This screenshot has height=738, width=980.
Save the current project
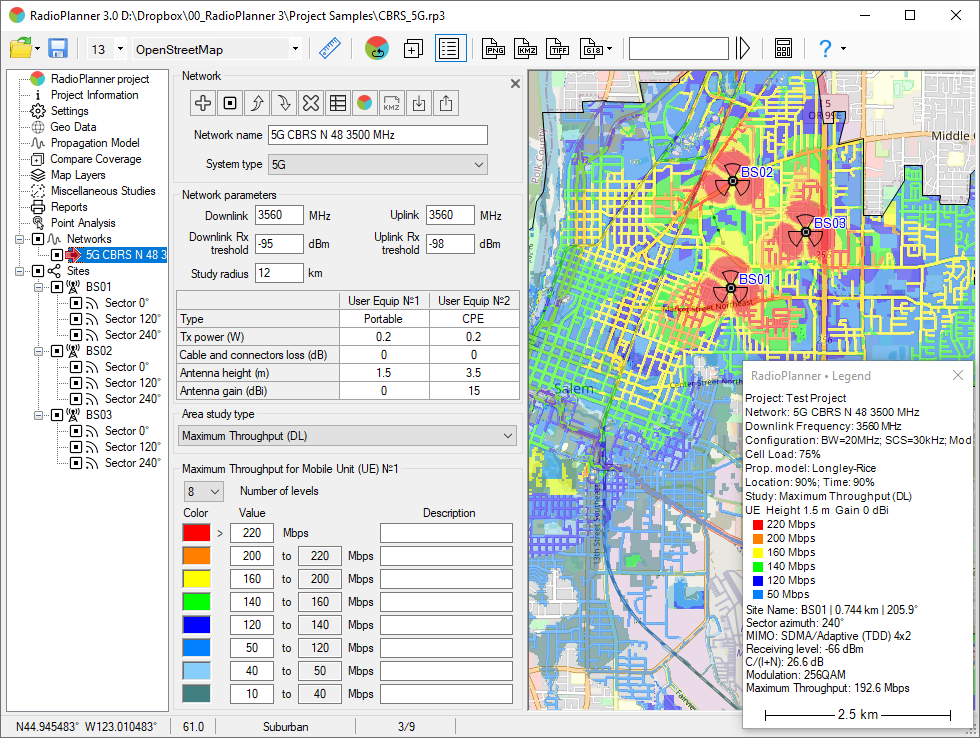(58, 47)
